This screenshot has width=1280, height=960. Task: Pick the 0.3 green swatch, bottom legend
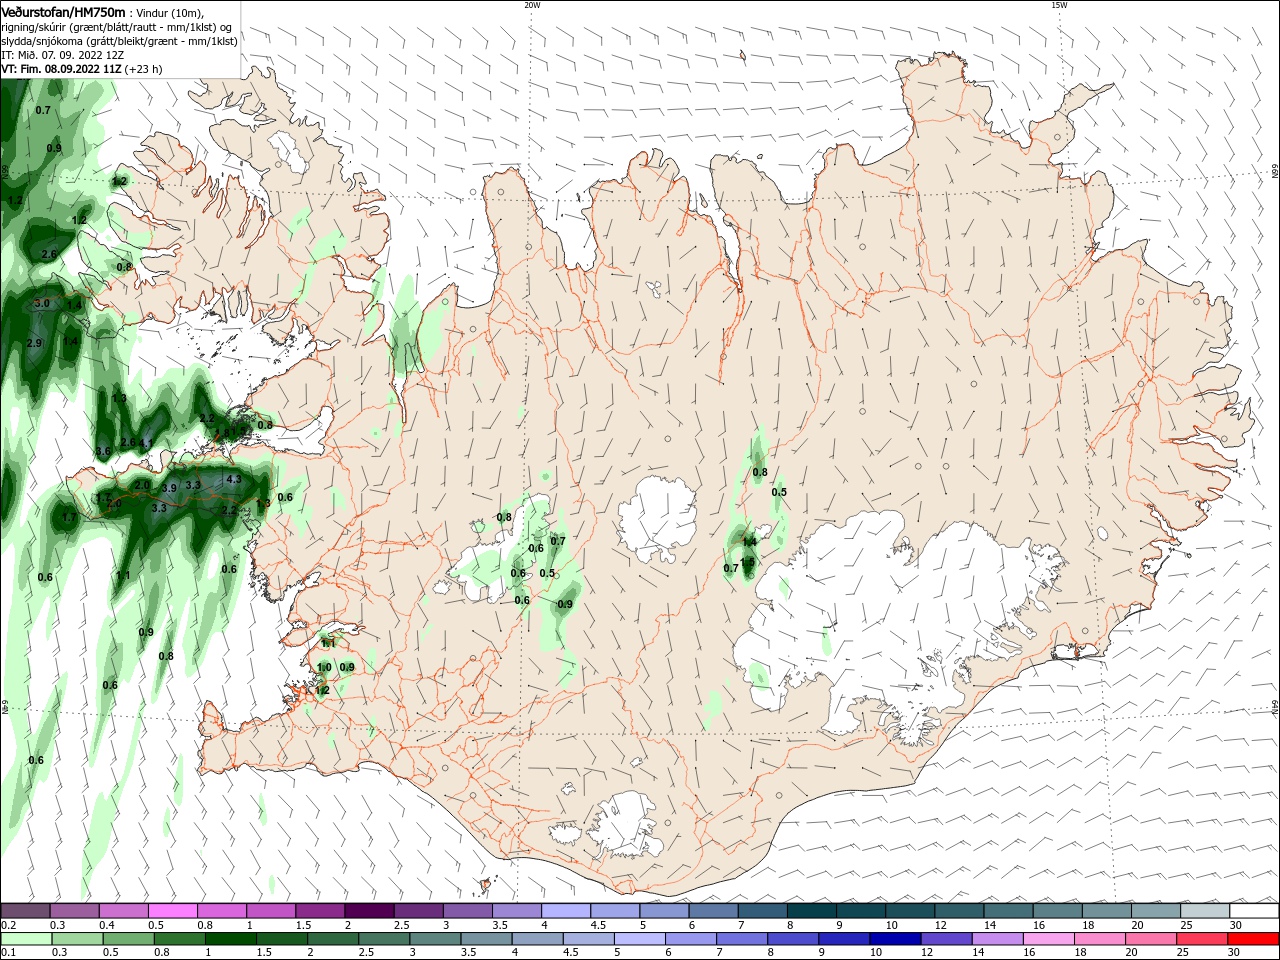point(77,939)
